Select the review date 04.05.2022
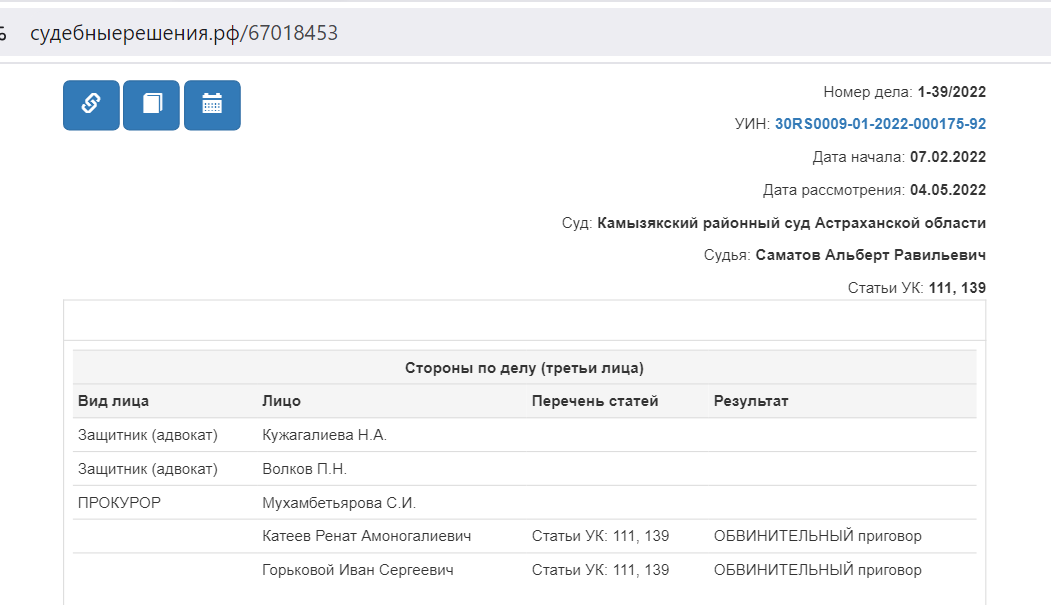Screen dimensions: 1051x605 pyautogui.click(x=948, y=190)
